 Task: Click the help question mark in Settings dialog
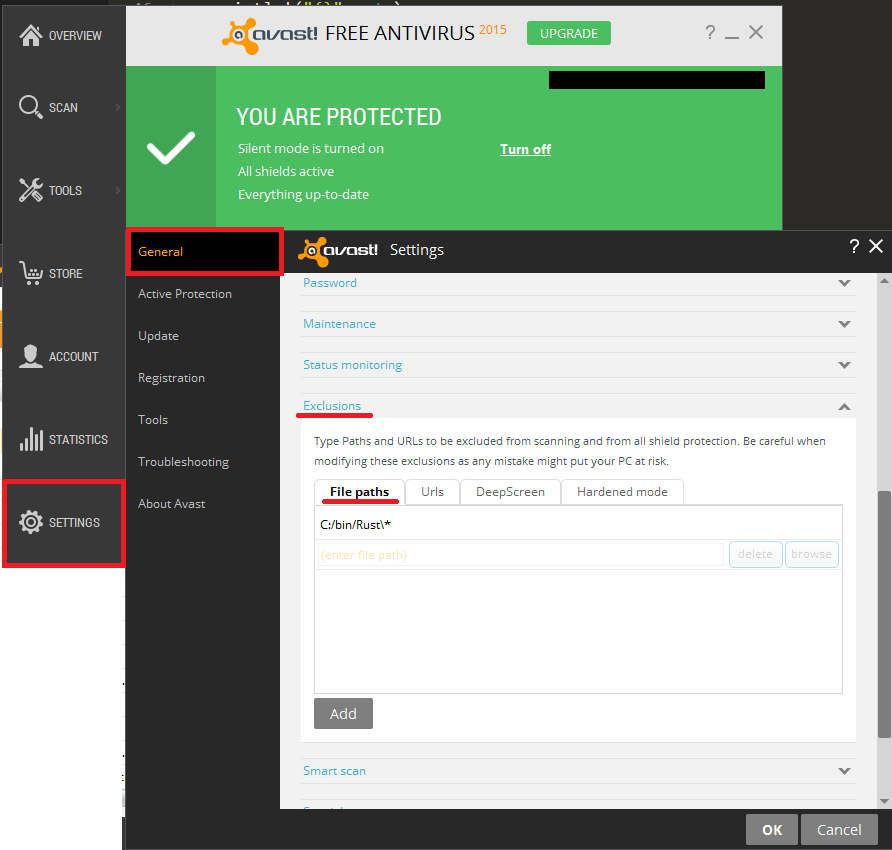tap(854, 246)
